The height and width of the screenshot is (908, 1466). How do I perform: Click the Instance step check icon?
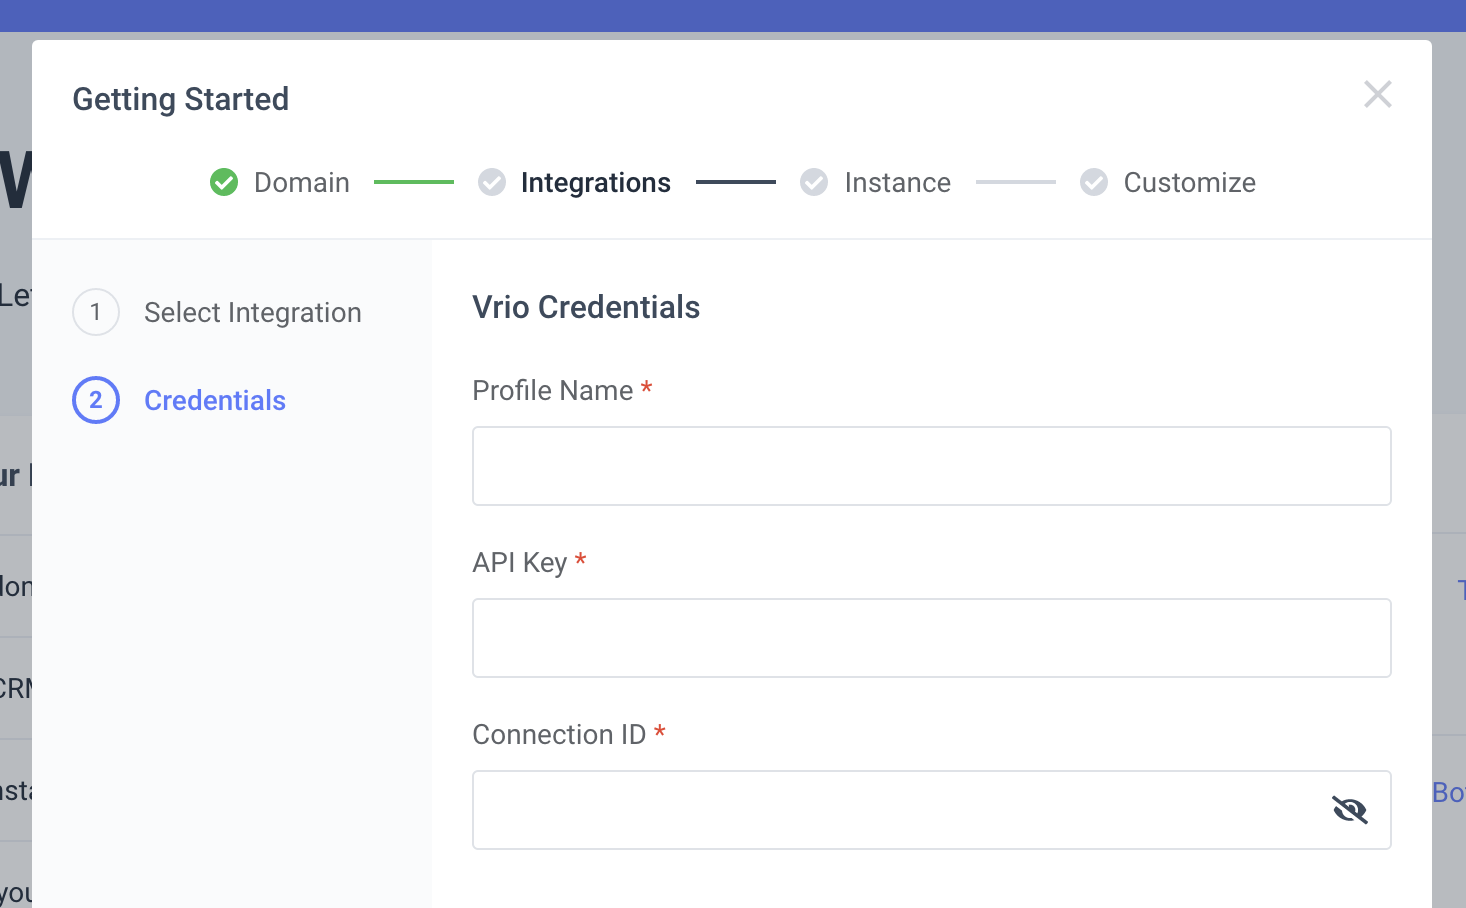814,182
